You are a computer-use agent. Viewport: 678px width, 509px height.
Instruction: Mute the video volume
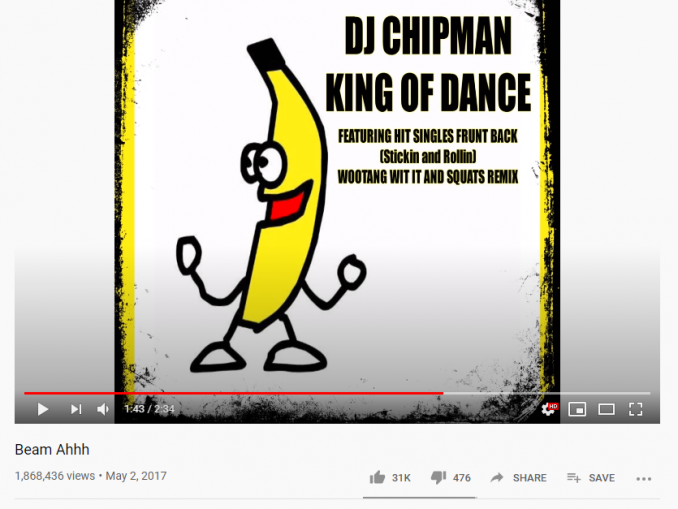tap(103, 409)
